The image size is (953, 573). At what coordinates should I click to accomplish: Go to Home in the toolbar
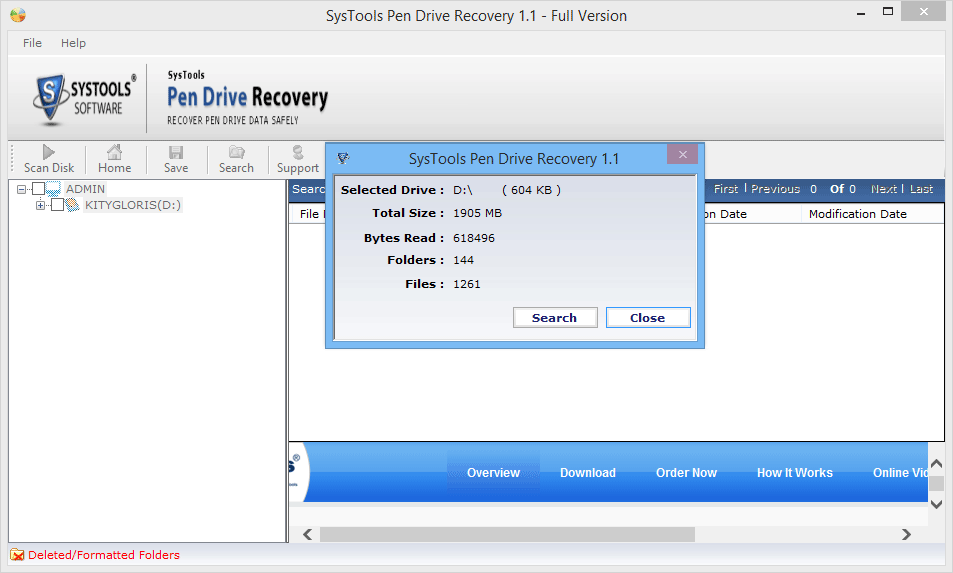point(114,151)
